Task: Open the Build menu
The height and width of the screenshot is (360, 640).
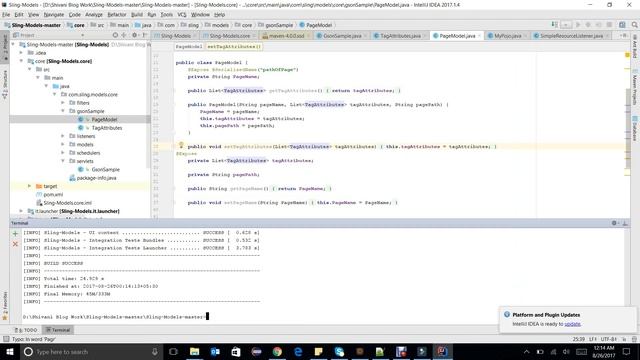Action: click(137, 15)
